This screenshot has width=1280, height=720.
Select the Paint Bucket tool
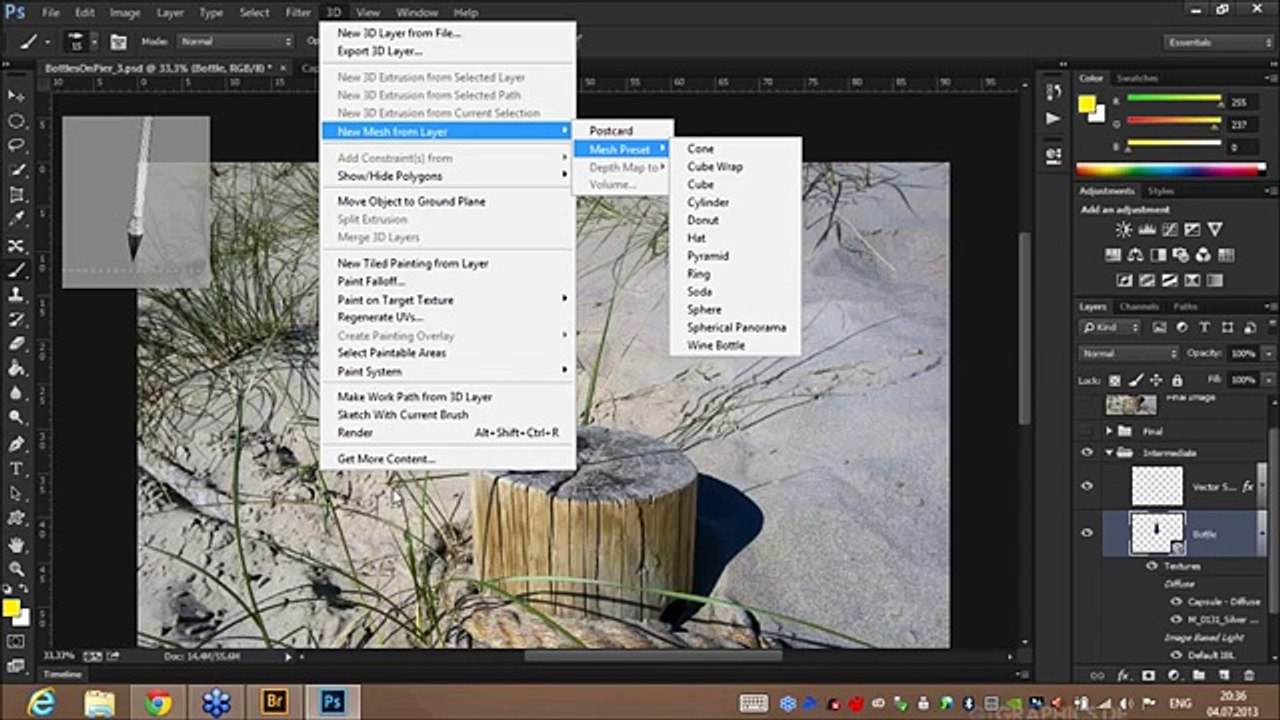pos(16,369)
